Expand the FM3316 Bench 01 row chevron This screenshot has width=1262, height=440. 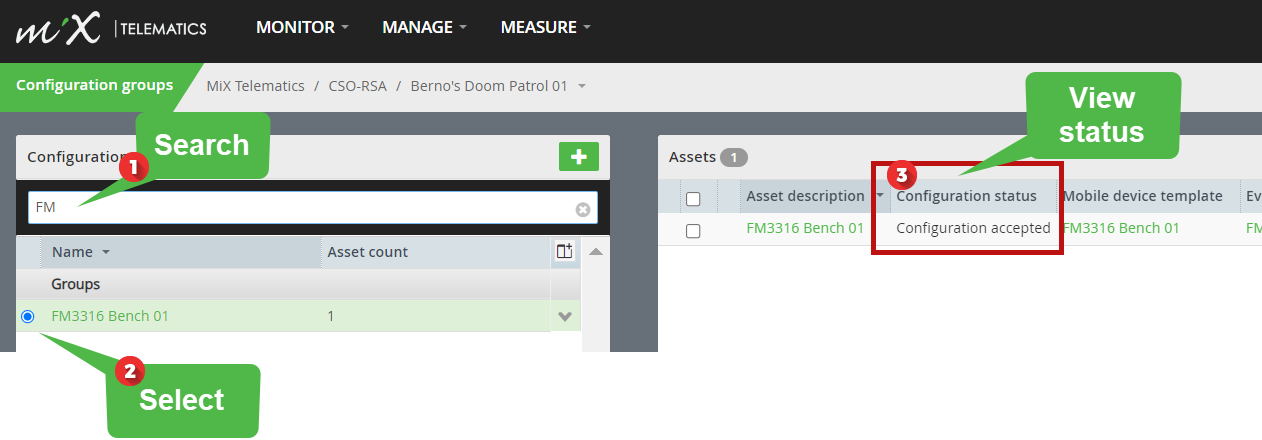tap(565, 317)
